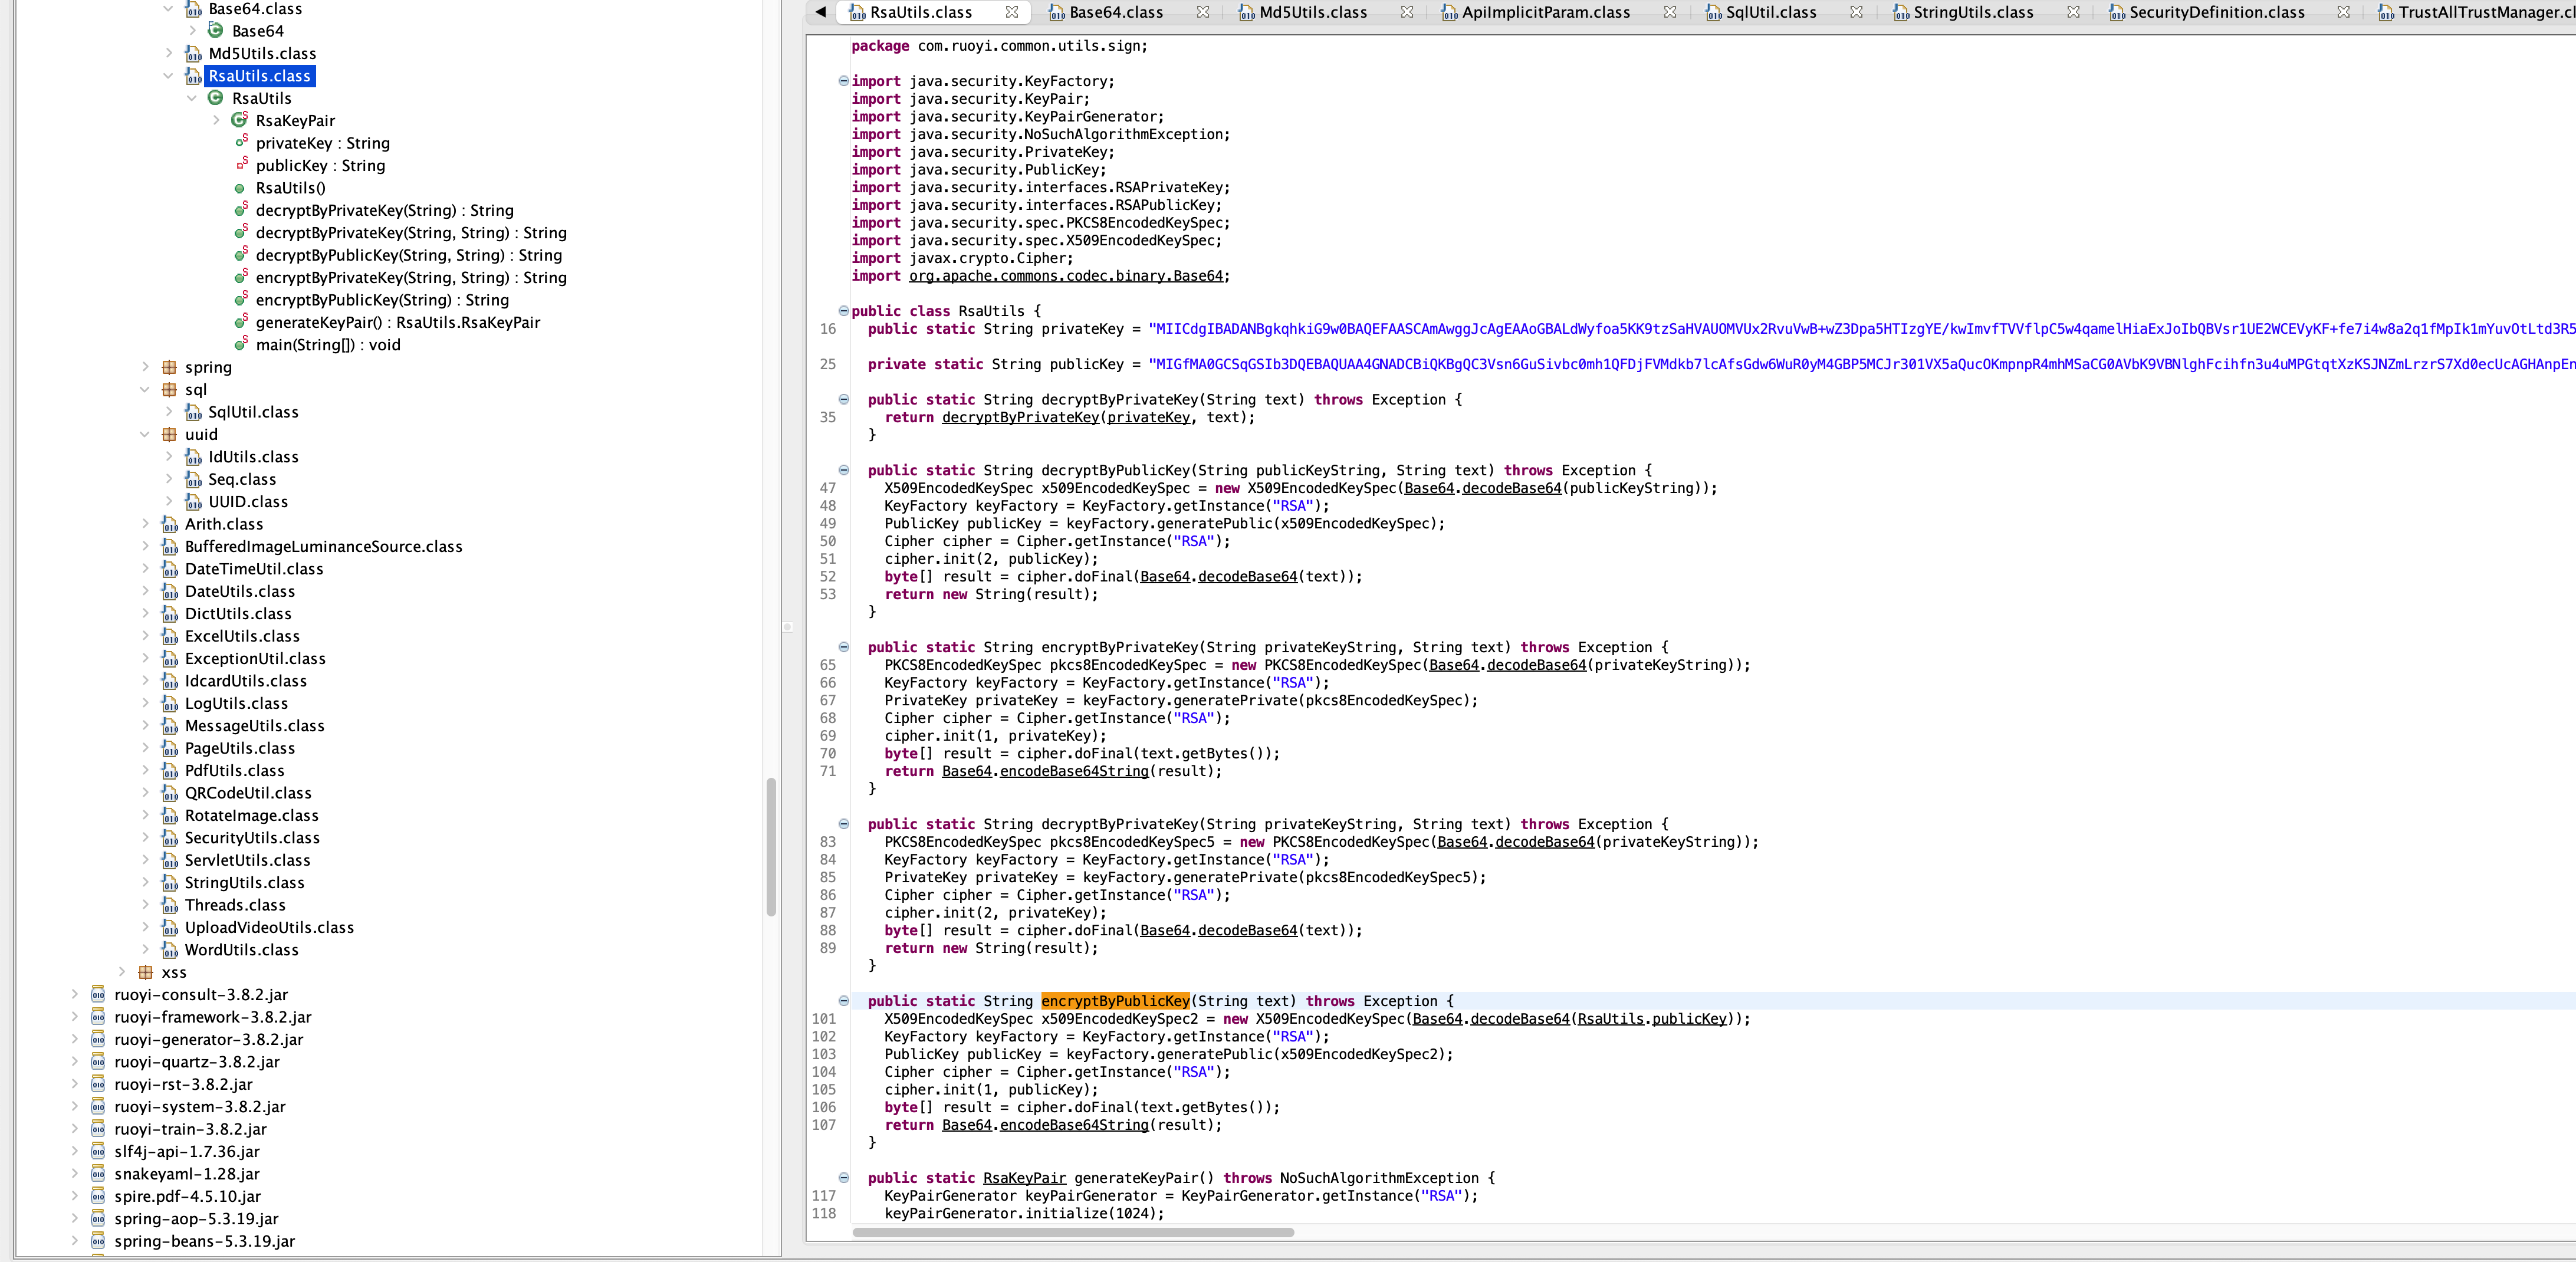2576x1262 pixels.
Task: Click the spring-aop-5.3.19.jar icon
Action: [x=98, y=1218]
